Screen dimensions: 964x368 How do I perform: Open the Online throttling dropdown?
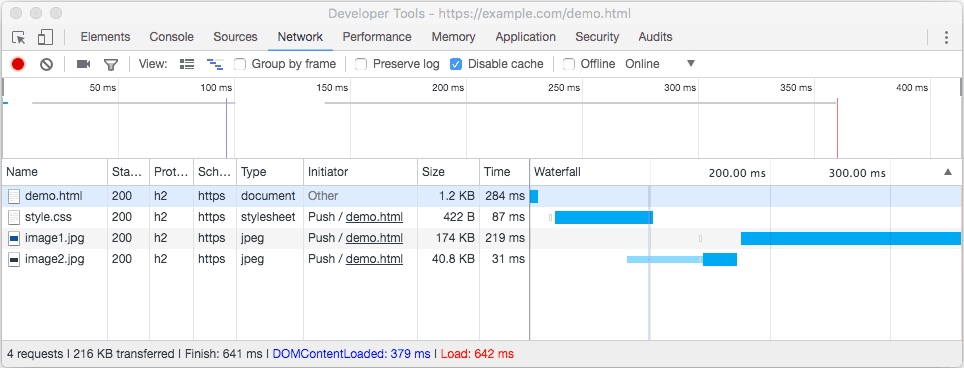pos(660,64)
